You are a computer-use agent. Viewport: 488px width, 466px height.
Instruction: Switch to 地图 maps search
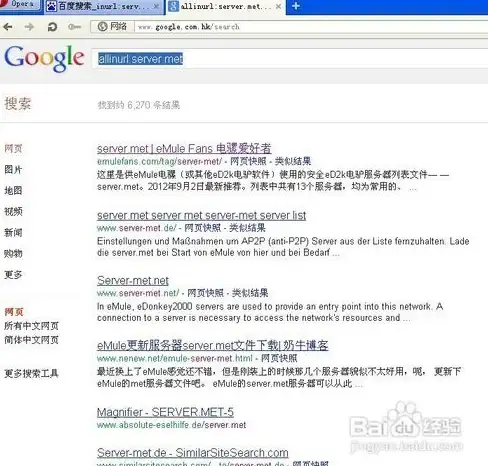click(13, 190)
